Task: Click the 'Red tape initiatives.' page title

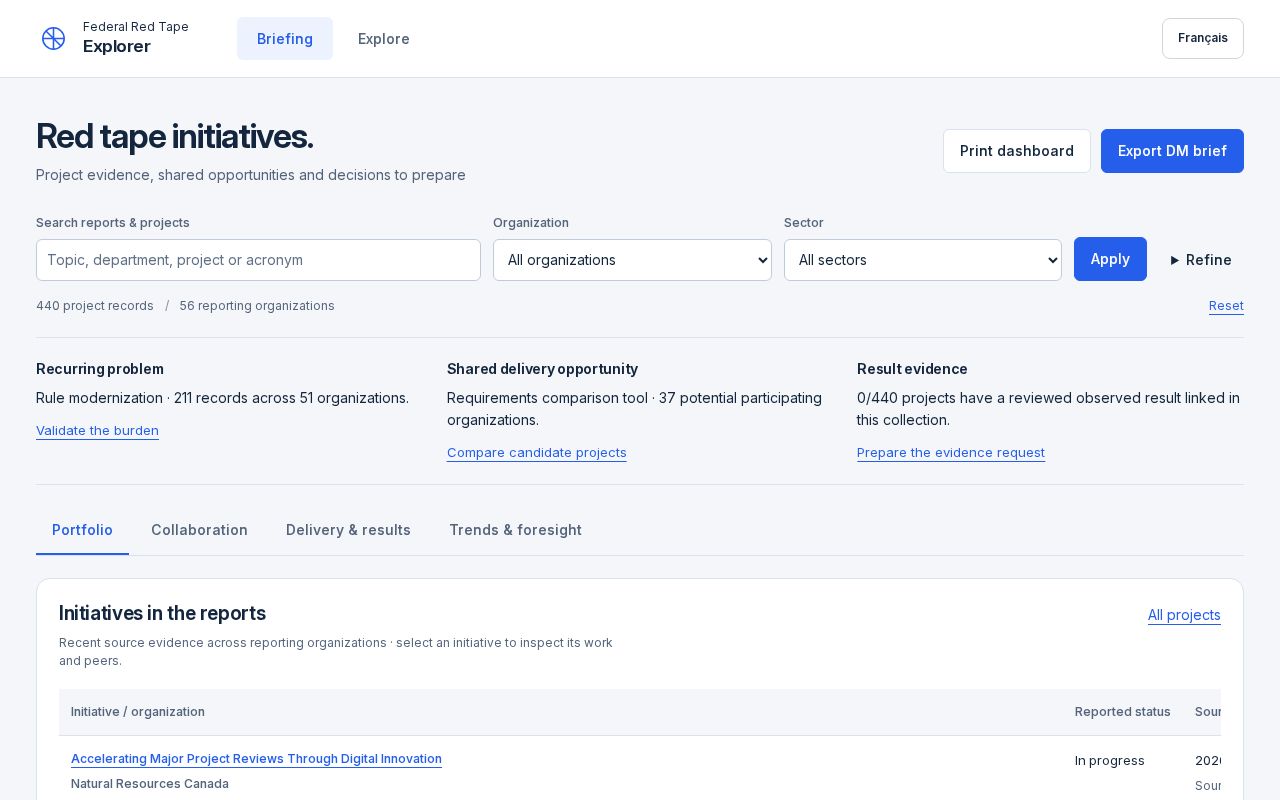Action: [175, 136]
